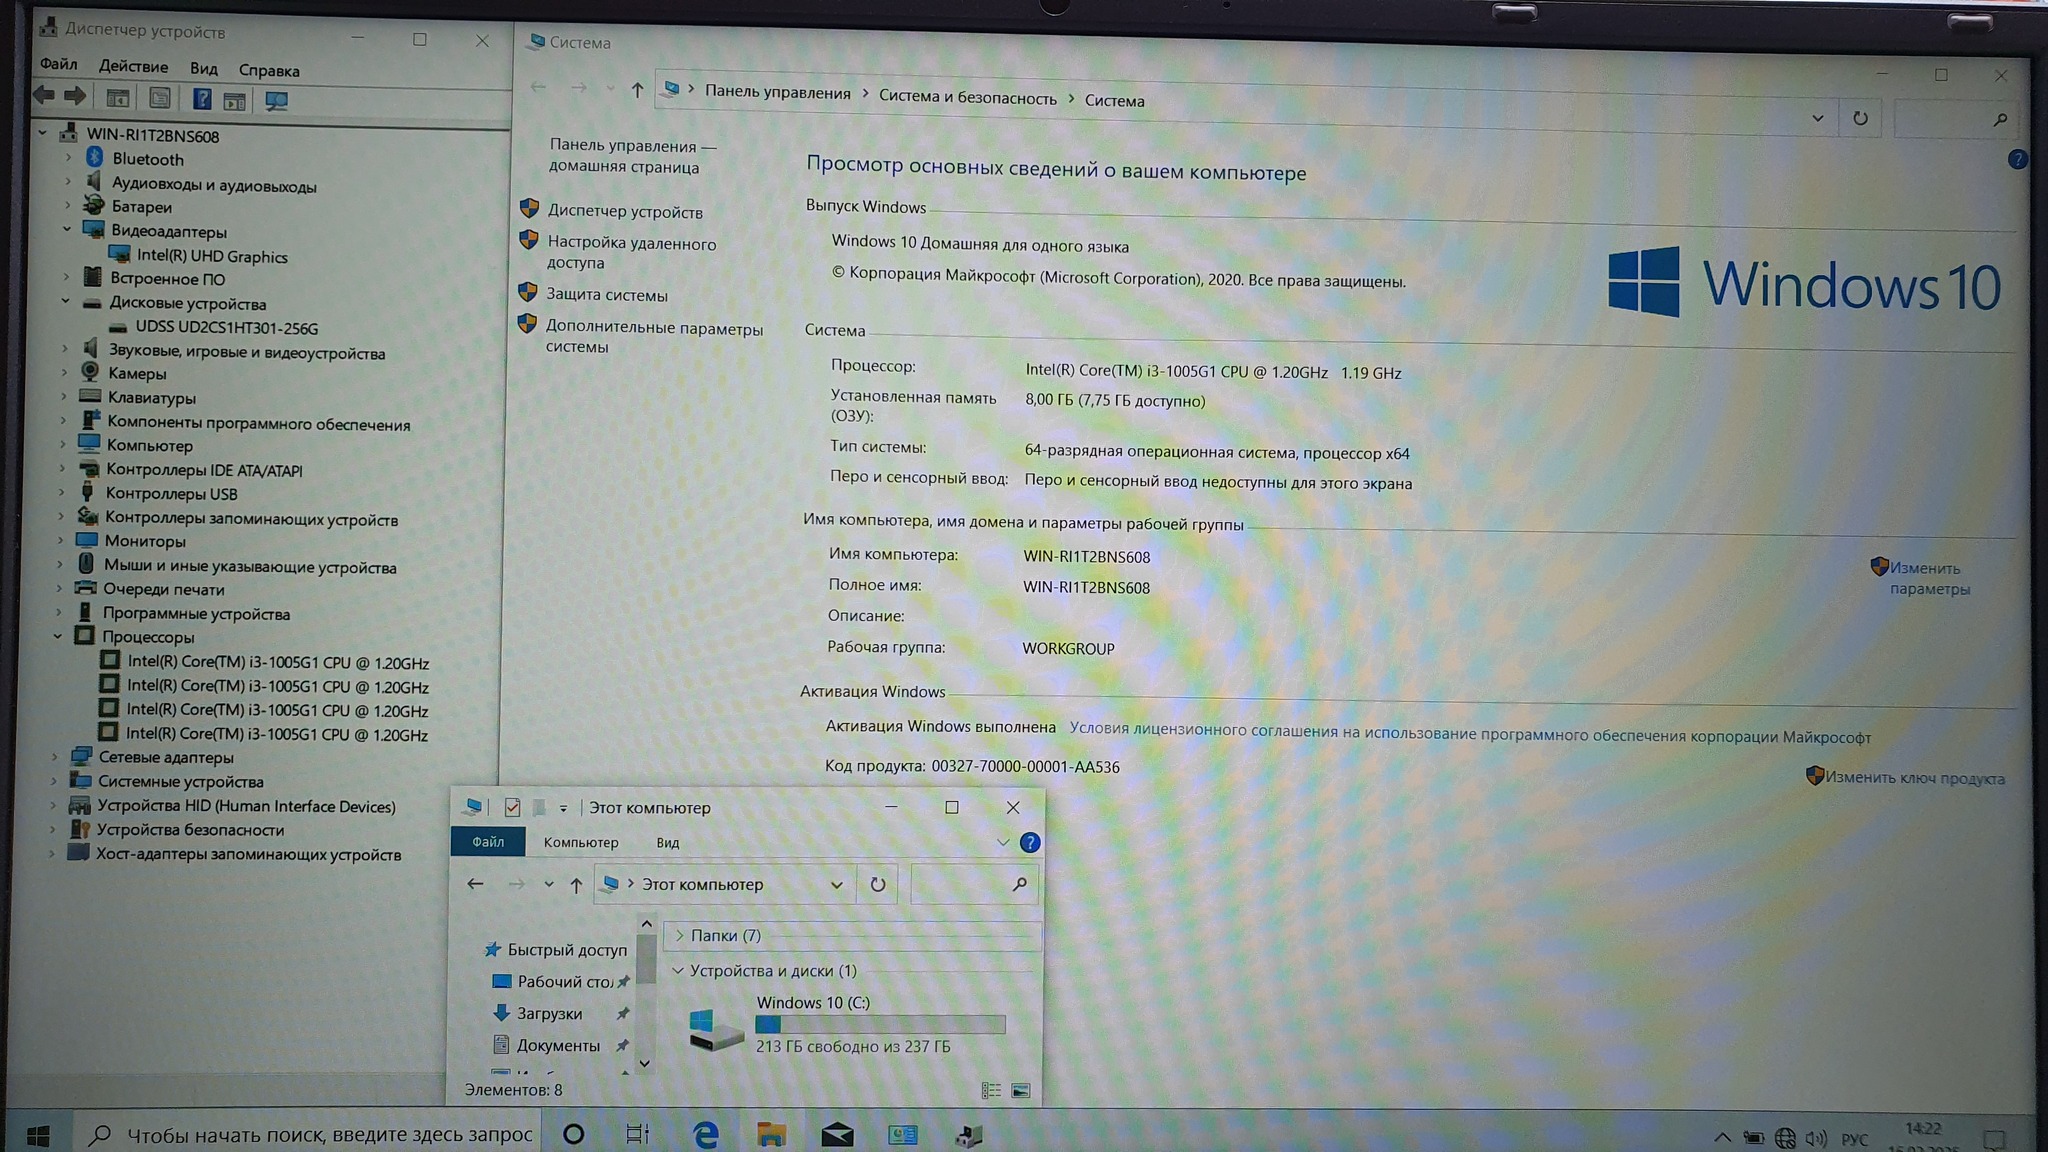Open address dropdown in Этот компьютер window
Viewport: 2048px width, 1152px height.
point(837,885)
